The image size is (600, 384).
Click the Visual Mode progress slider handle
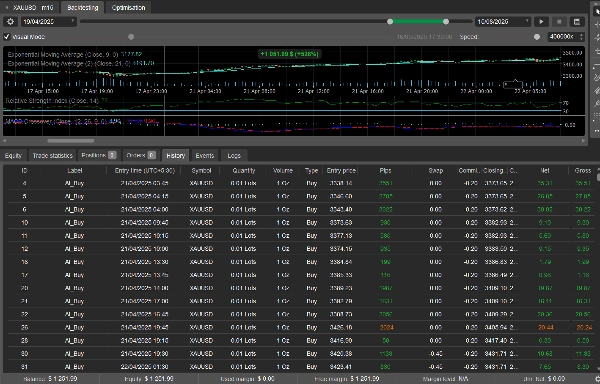pyautogui.click(x=131, y=37)
